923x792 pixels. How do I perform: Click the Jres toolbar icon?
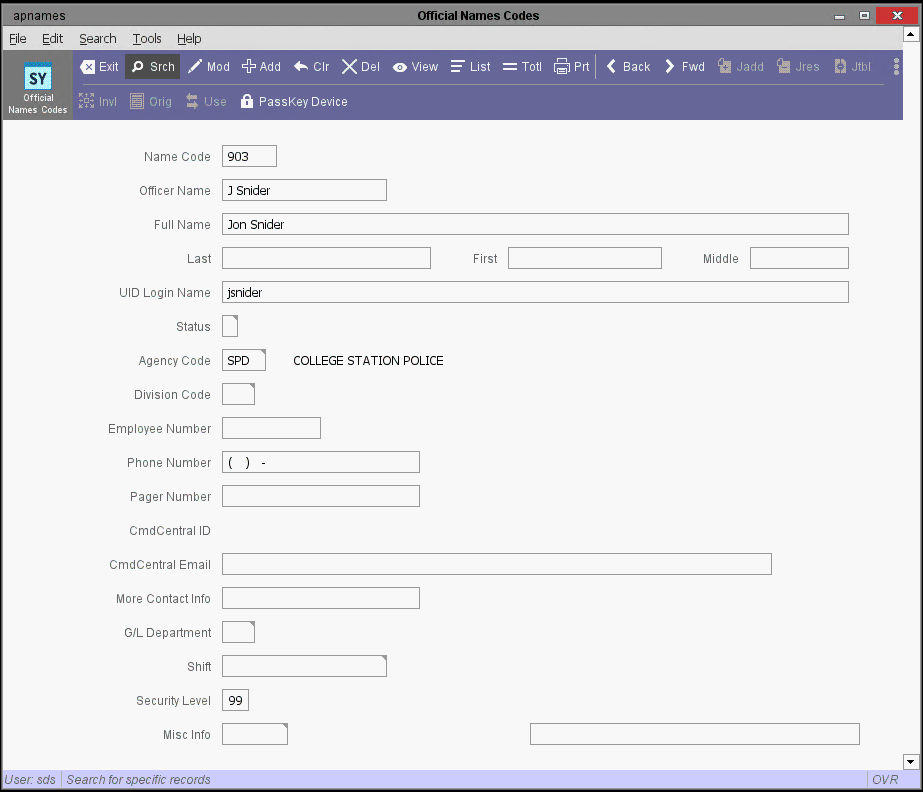click(x=798, y=67)
